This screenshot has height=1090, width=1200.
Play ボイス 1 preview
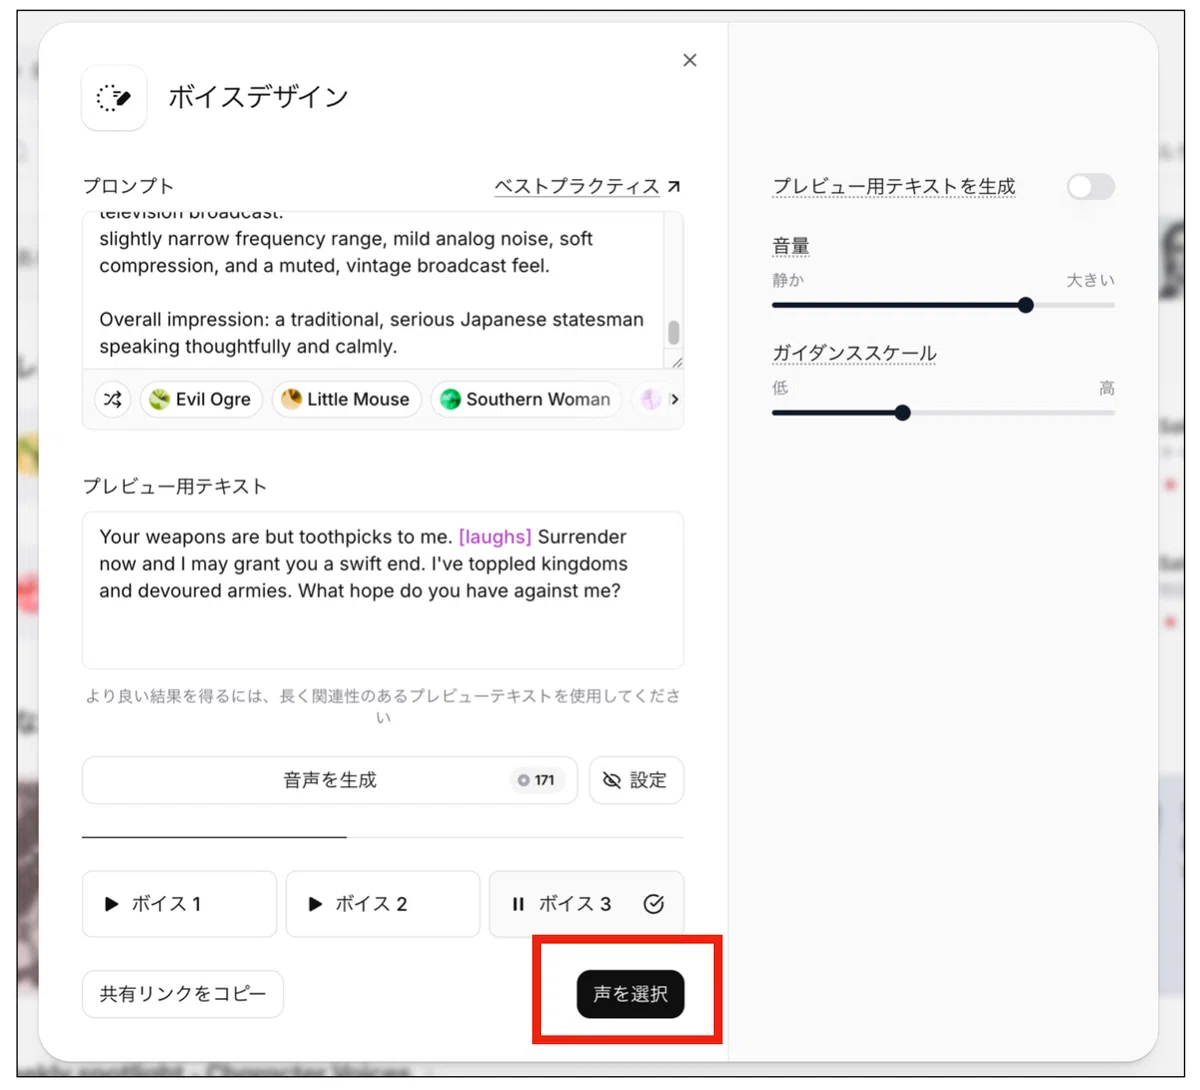coord(179,904)
